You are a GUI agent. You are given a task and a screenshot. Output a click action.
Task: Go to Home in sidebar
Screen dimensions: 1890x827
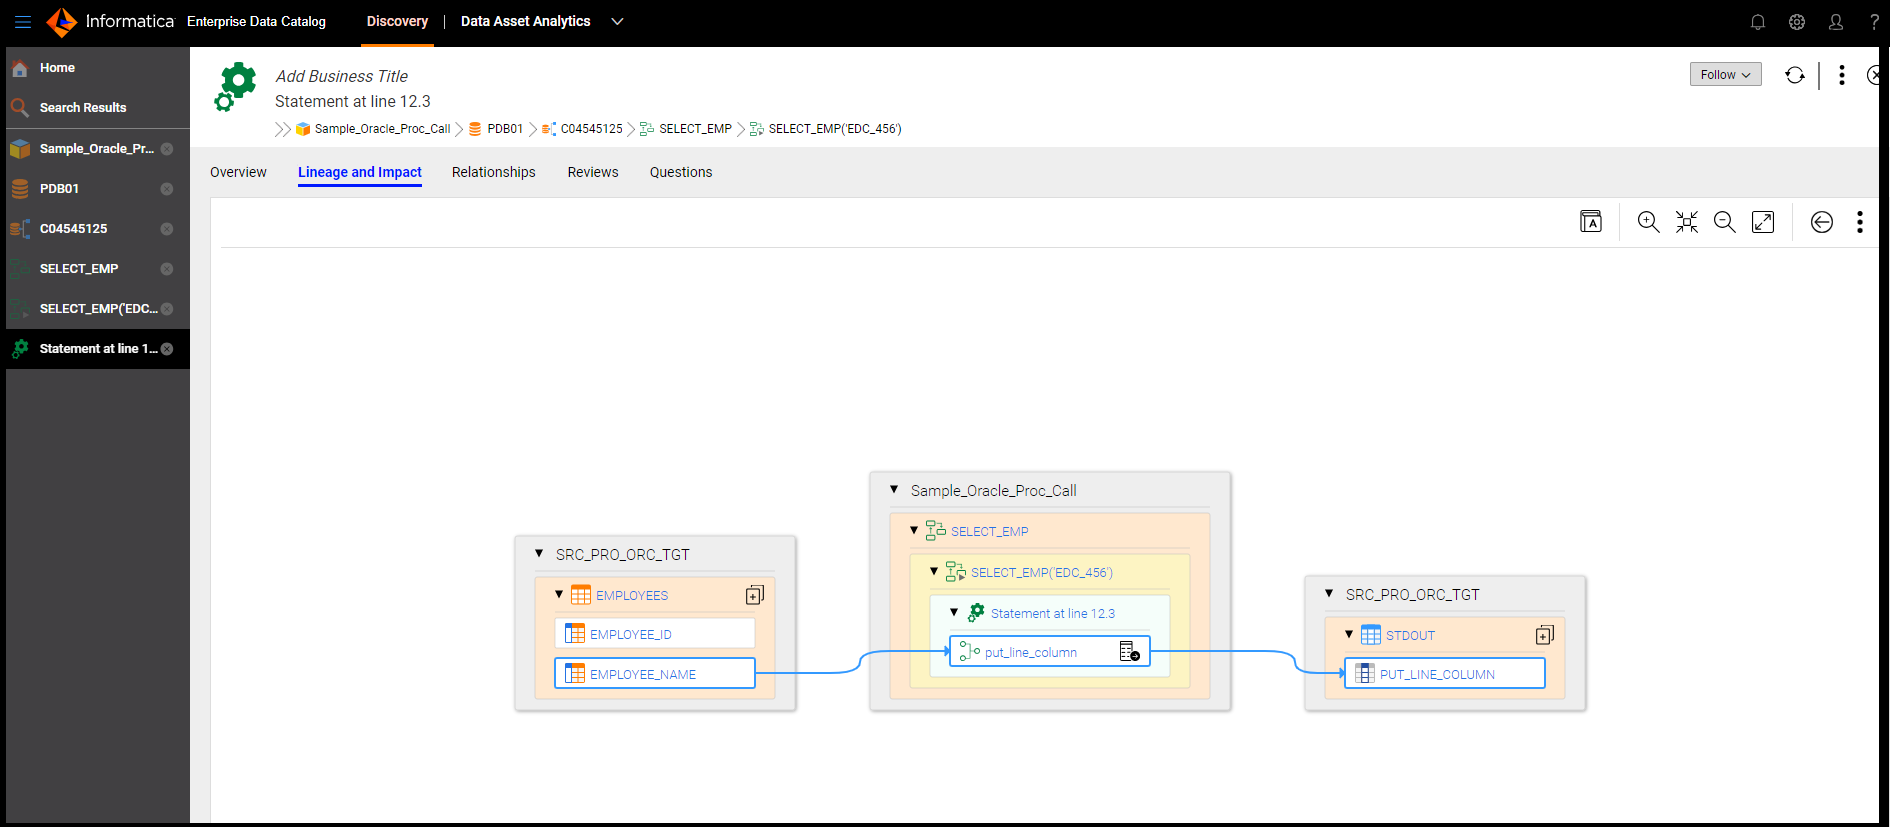(98, 68)
